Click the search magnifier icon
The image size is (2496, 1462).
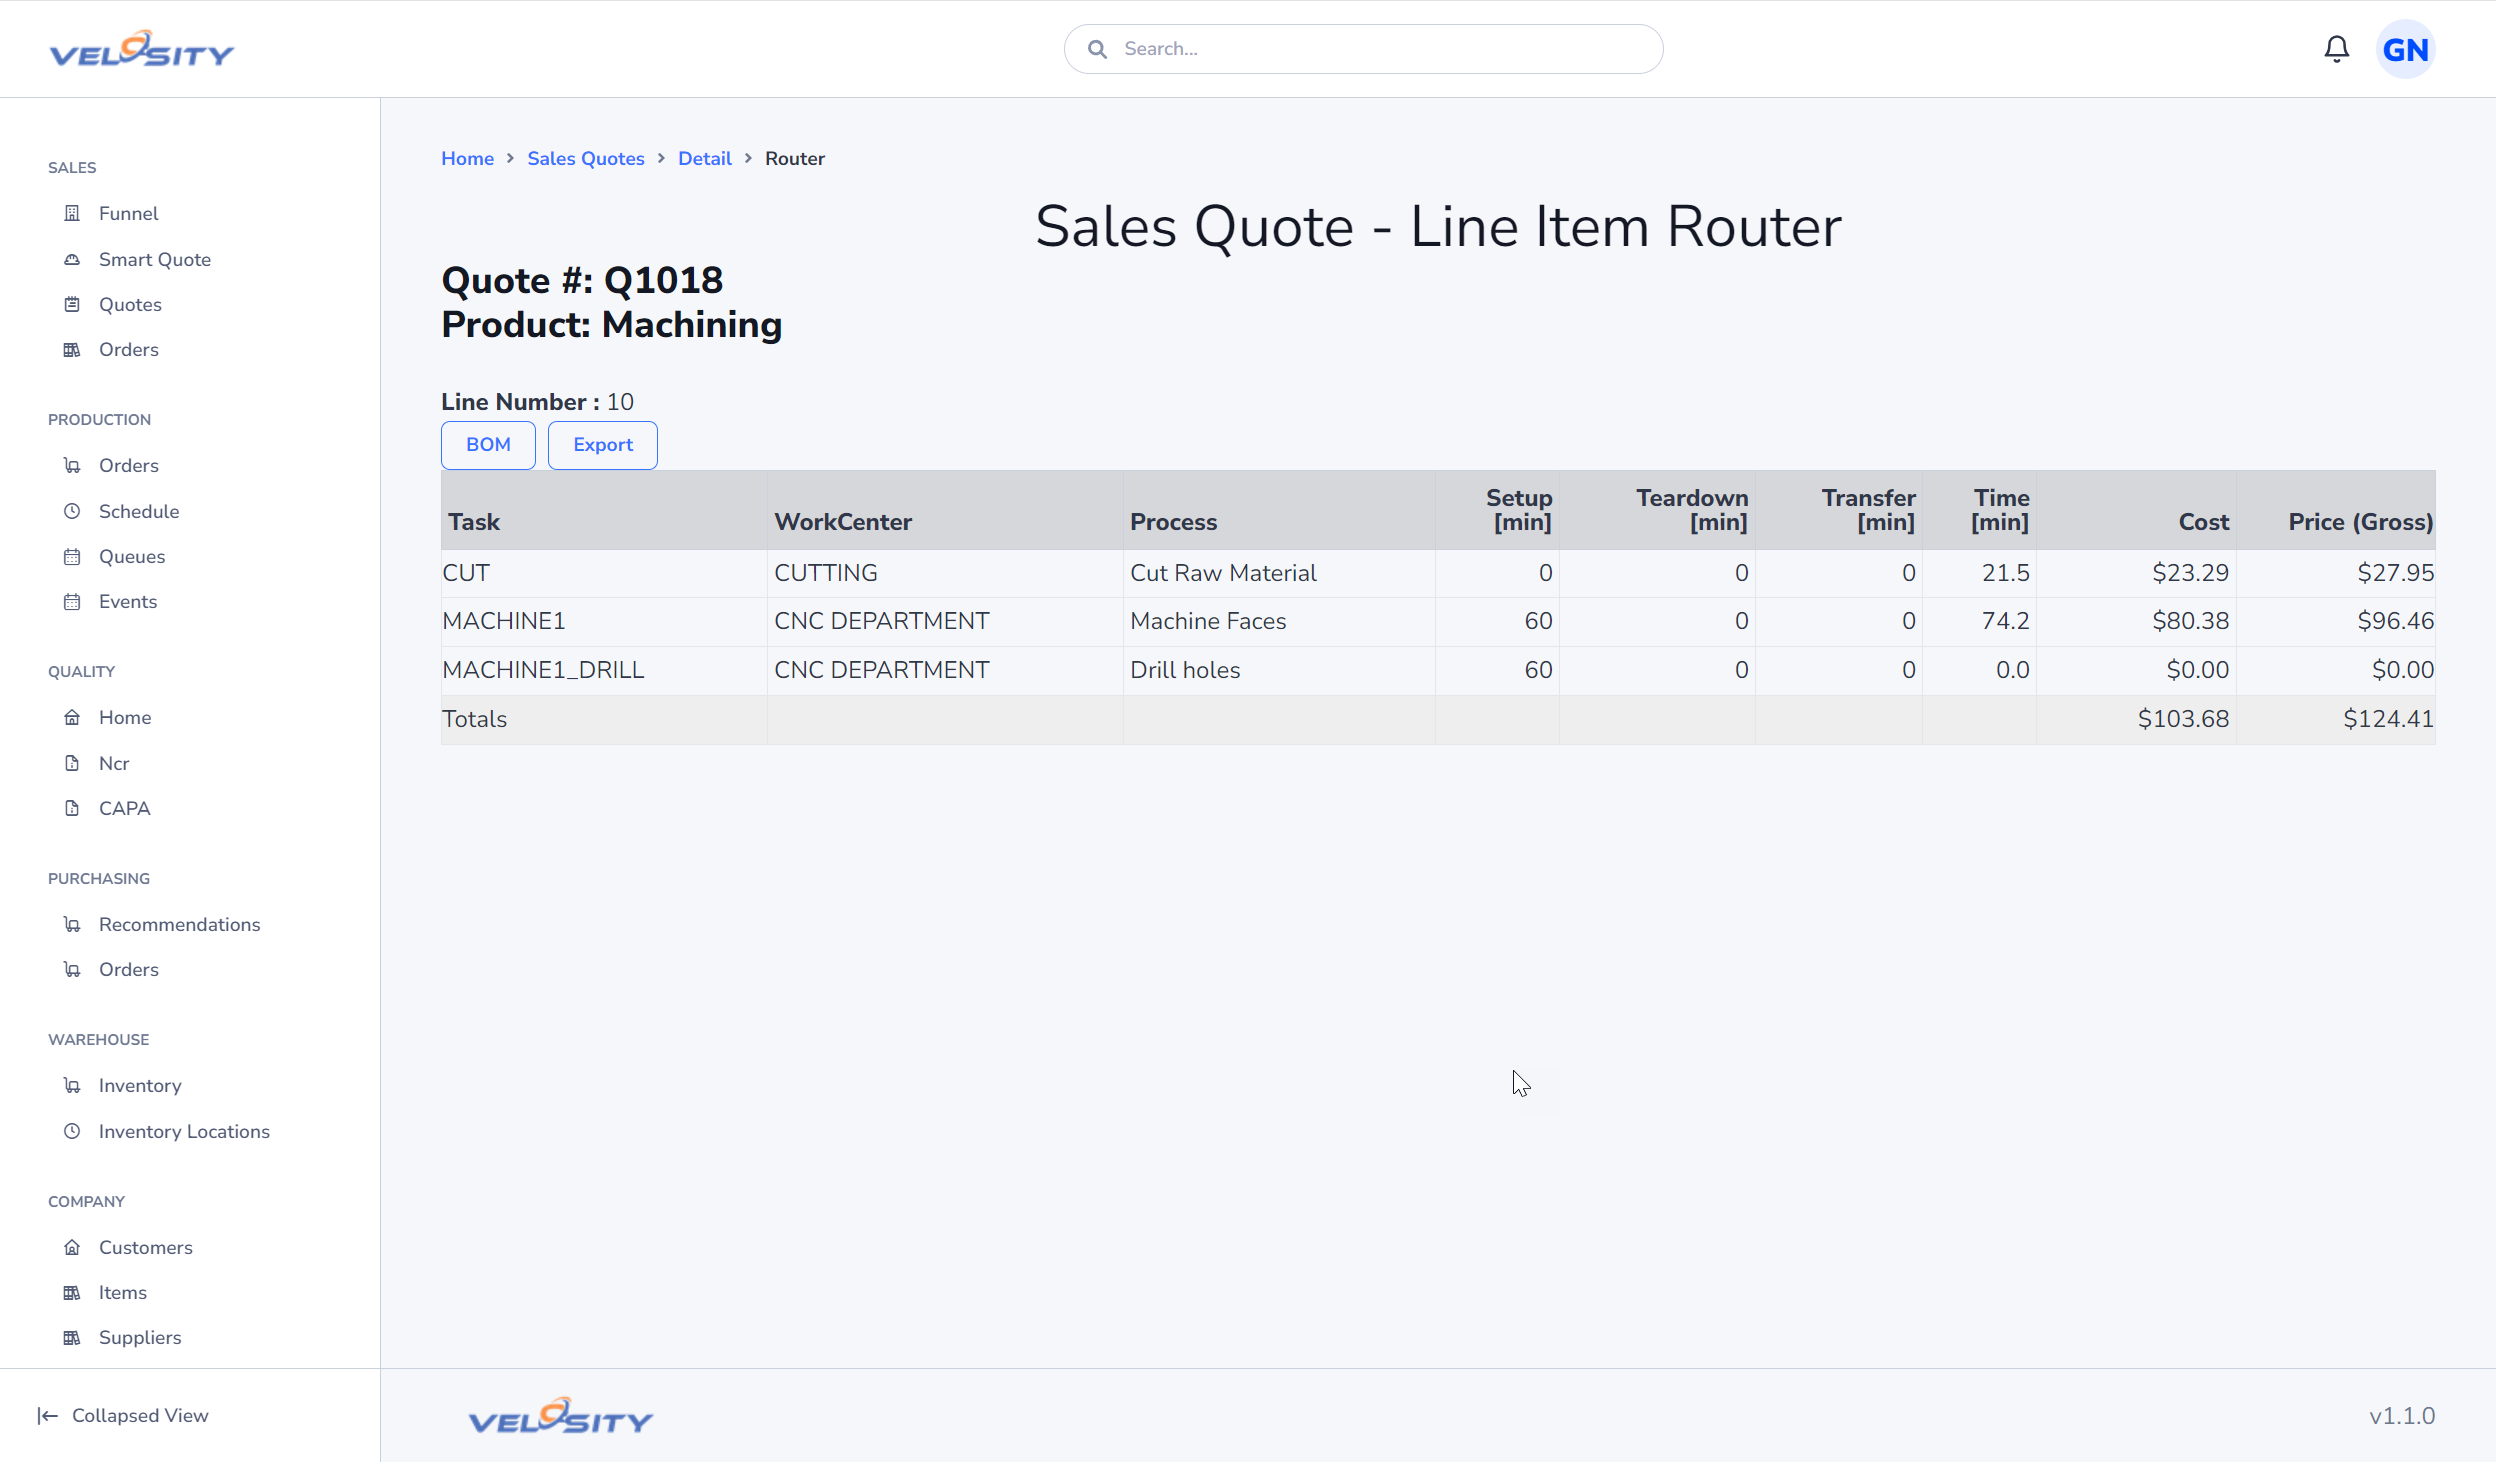(x=1097, y=49)
